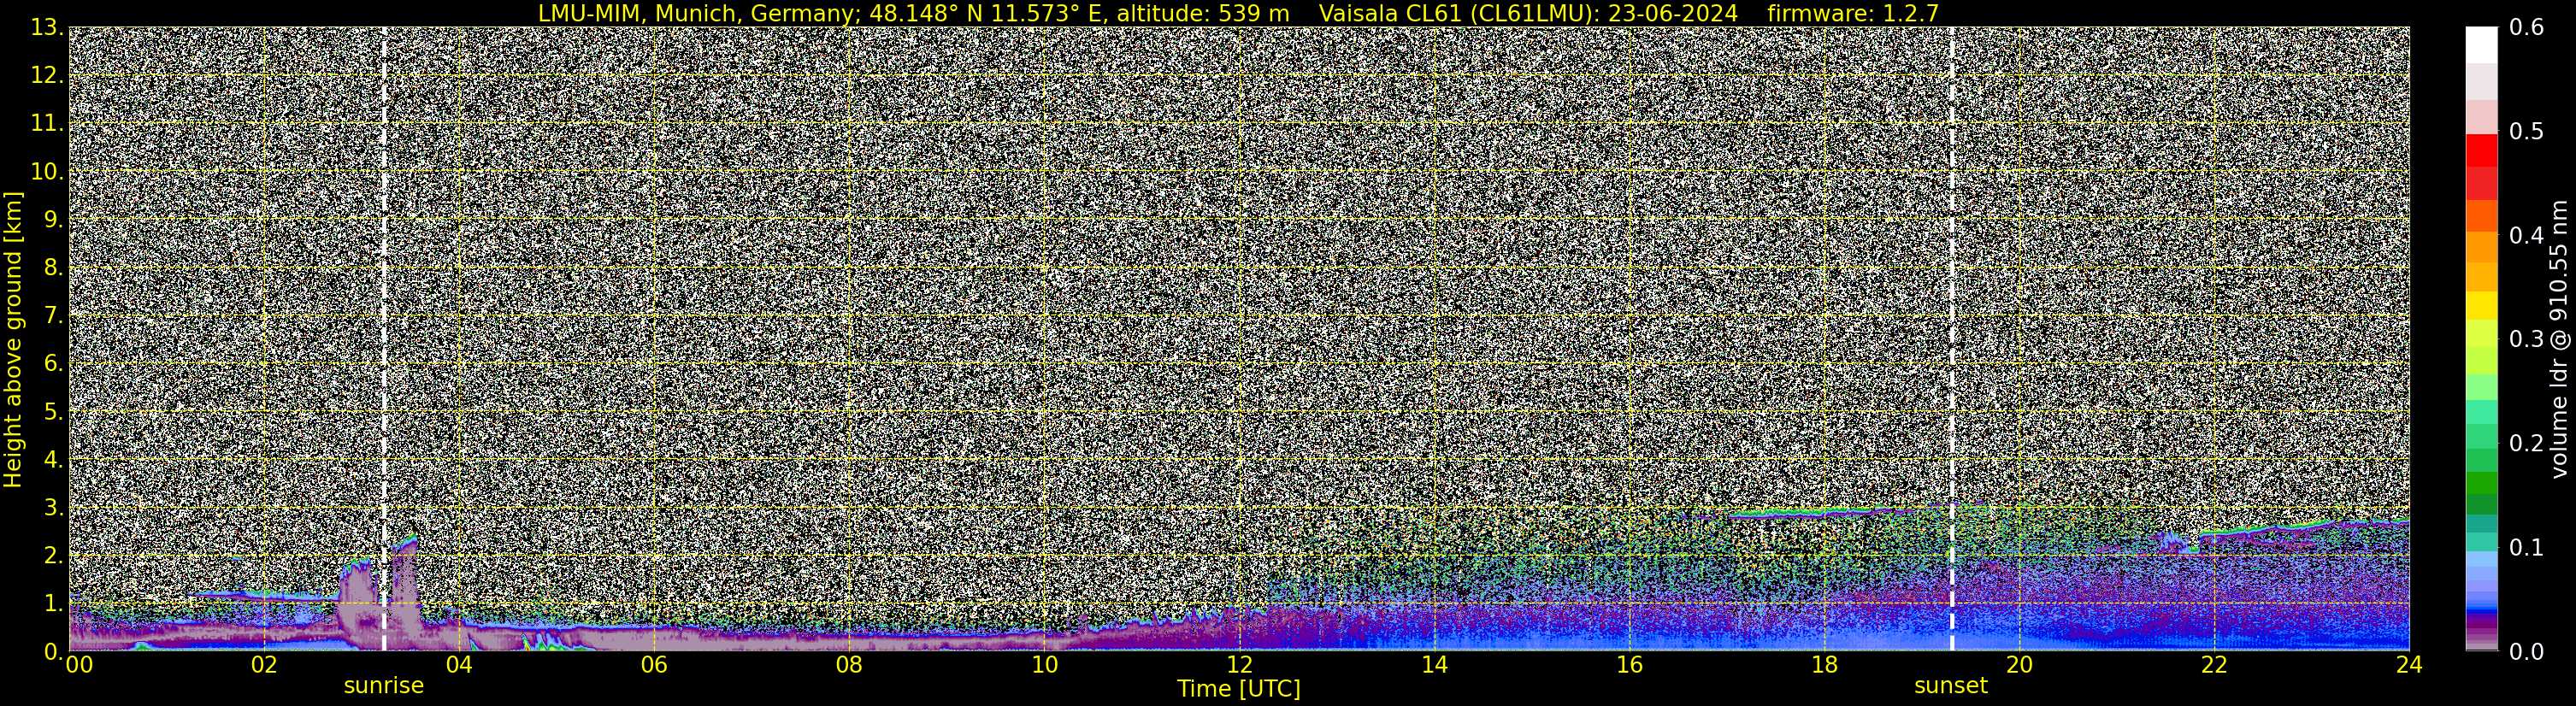Click the time axis tick label '24'

(x=2409, y=664)
